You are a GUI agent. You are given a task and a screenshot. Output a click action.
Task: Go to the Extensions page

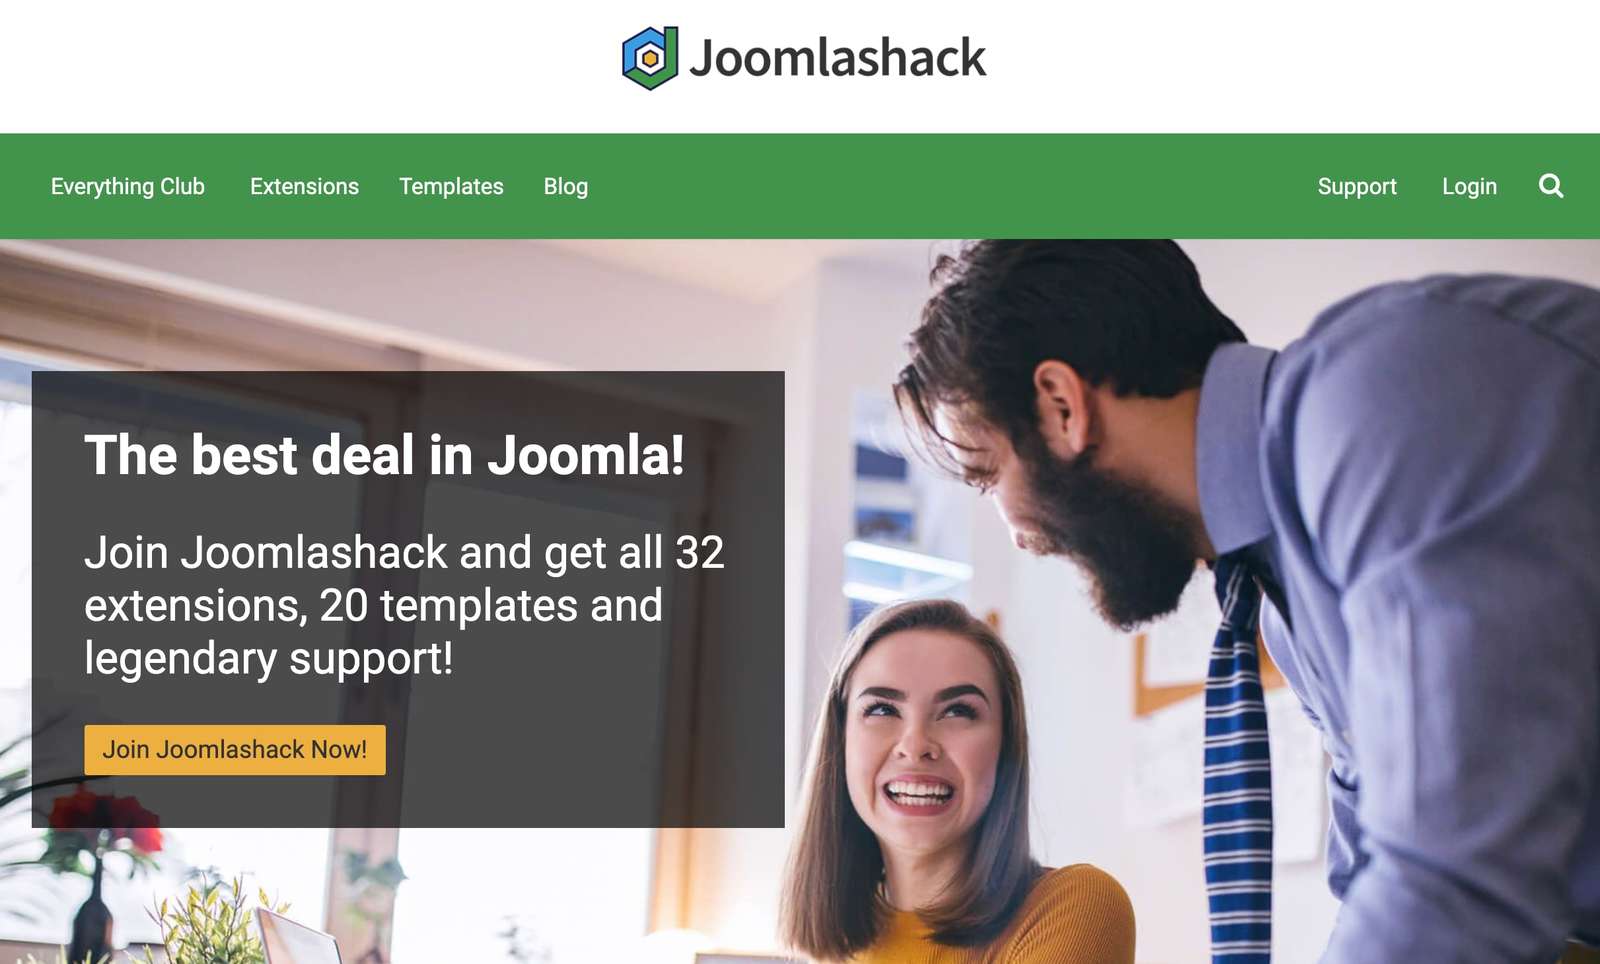(x=304, y=187)
